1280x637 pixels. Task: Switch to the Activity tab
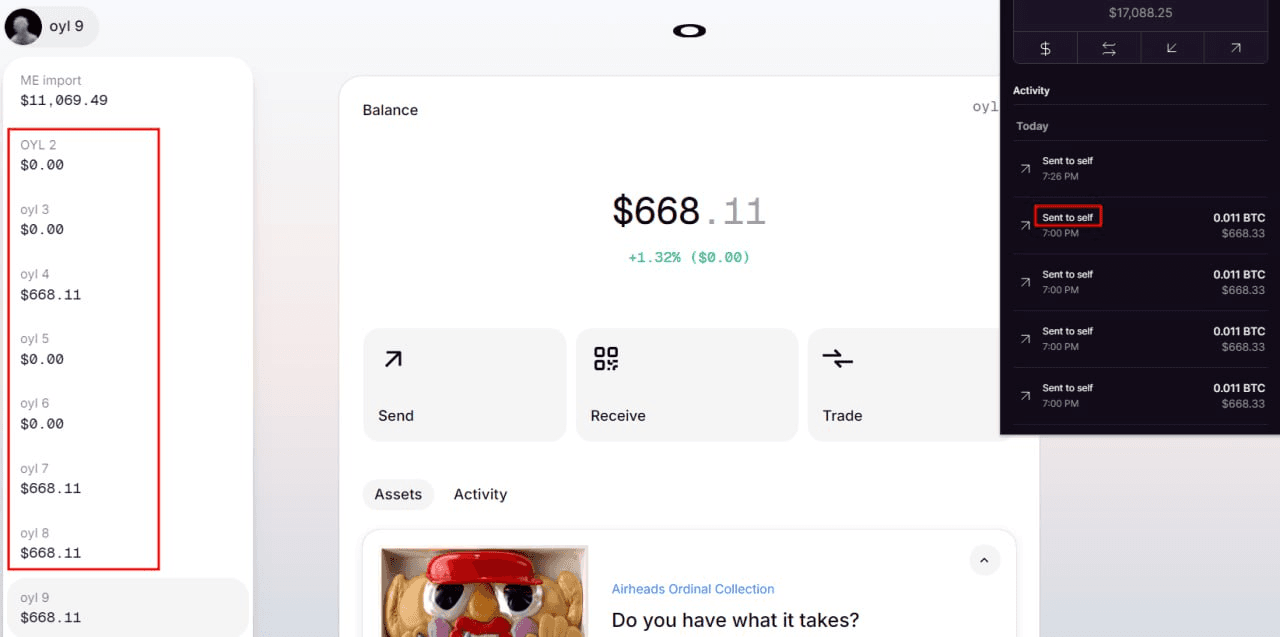coord(480,494)
